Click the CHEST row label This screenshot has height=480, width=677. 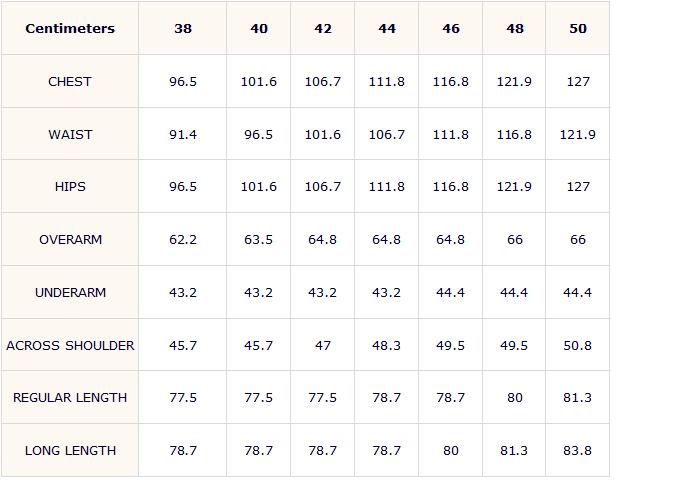[x=70, y=82]
